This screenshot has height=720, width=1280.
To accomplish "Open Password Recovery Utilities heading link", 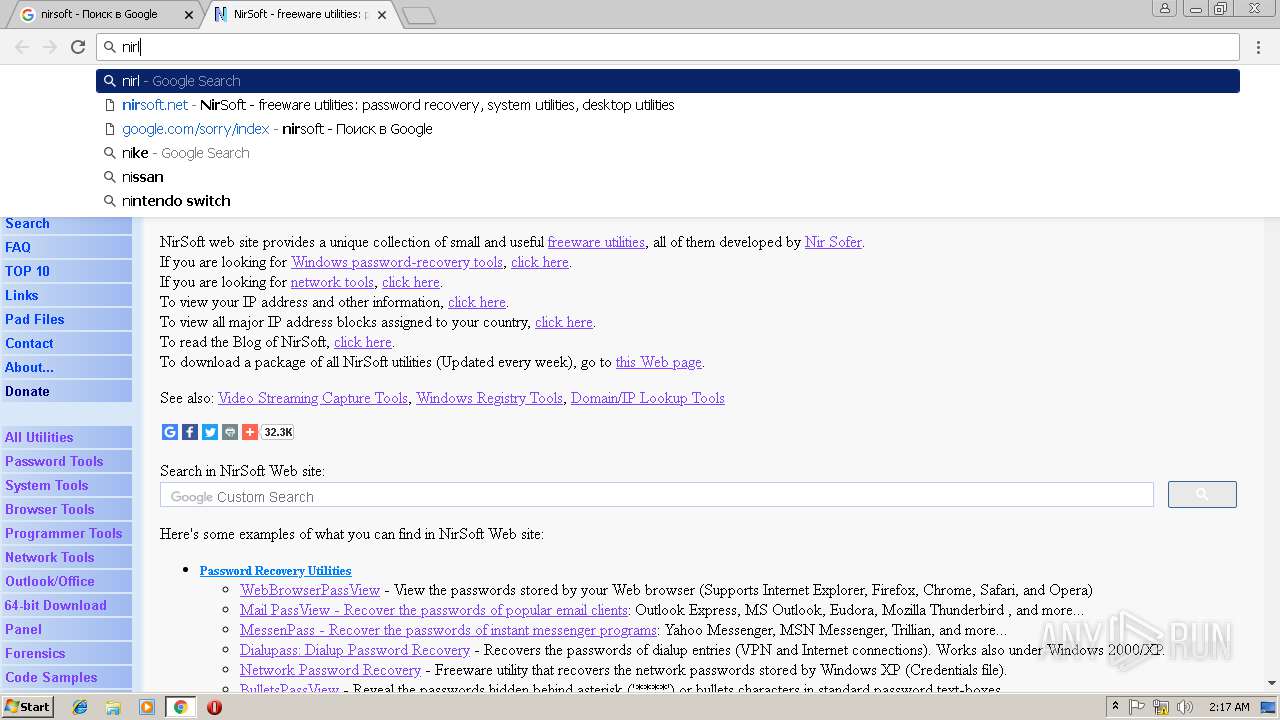I will click(275, 571).
